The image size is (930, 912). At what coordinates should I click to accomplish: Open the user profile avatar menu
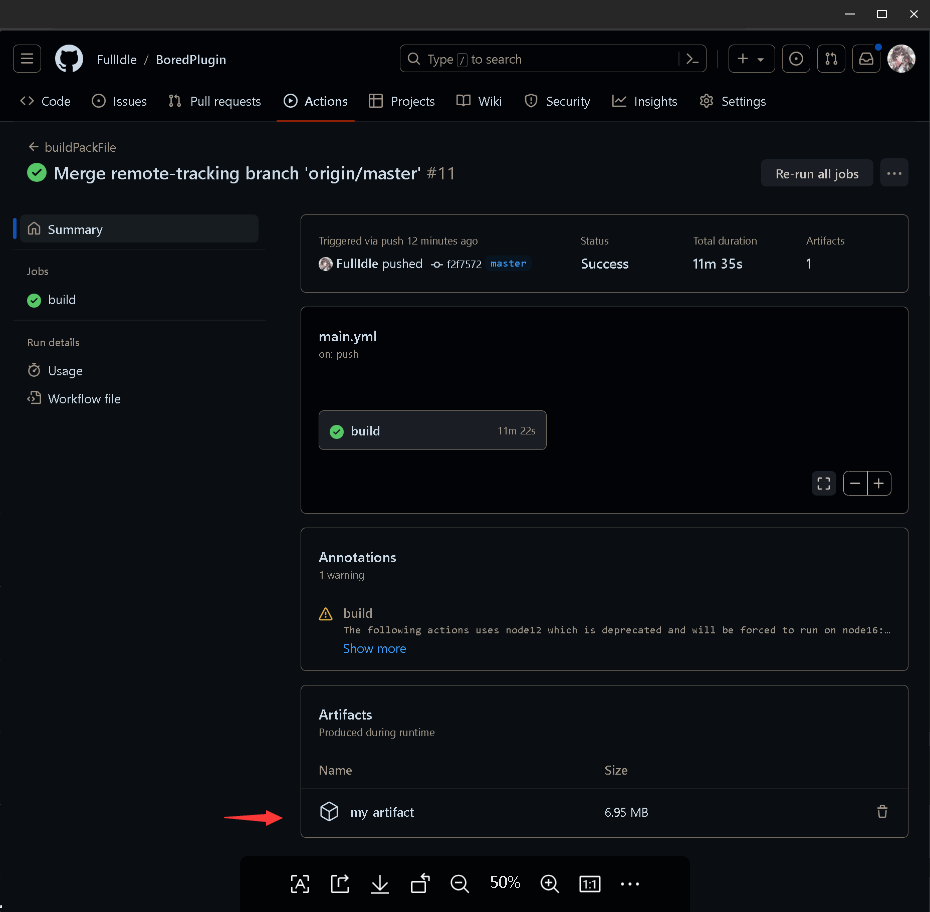(901, 59)
